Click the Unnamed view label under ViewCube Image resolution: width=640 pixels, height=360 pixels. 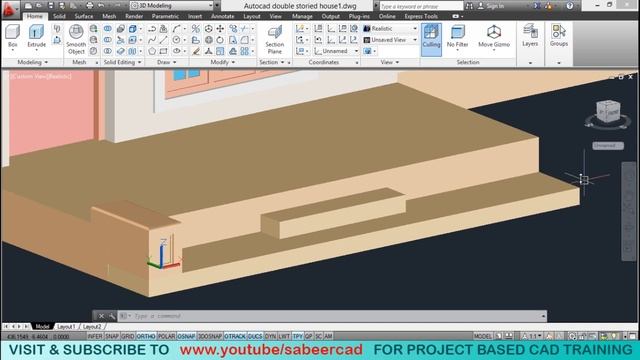point(608,146)
